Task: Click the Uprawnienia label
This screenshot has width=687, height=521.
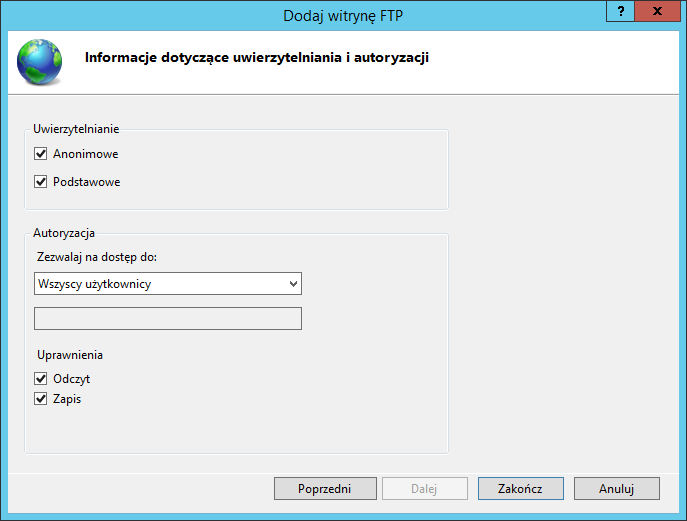Action: pos(70,355)
